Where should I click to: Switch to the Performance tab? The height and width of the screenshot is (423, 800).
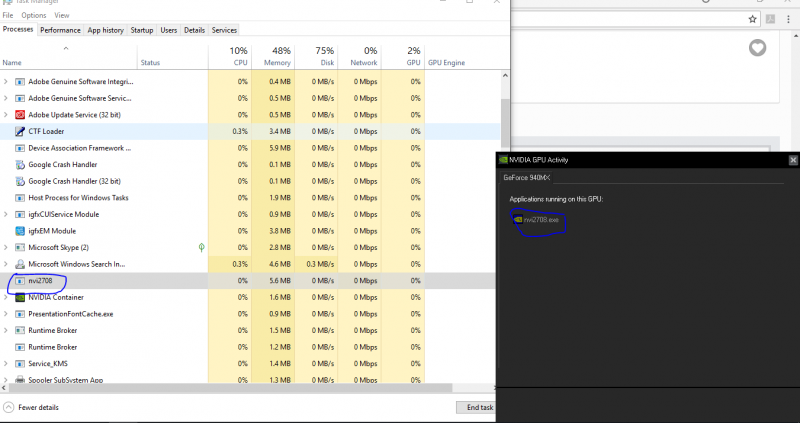point(60,30)
